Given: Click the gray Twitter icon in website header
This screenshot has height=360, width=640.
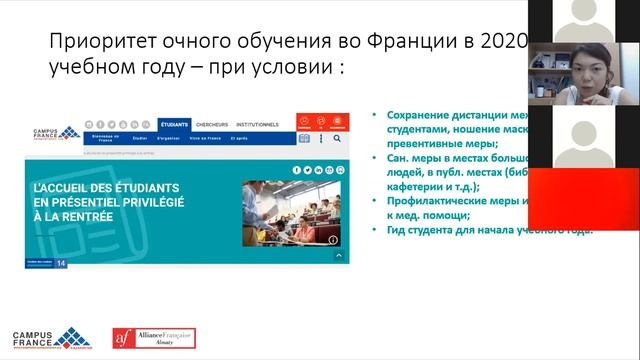Looking at the screenshot, I should (x=111, y=124).
